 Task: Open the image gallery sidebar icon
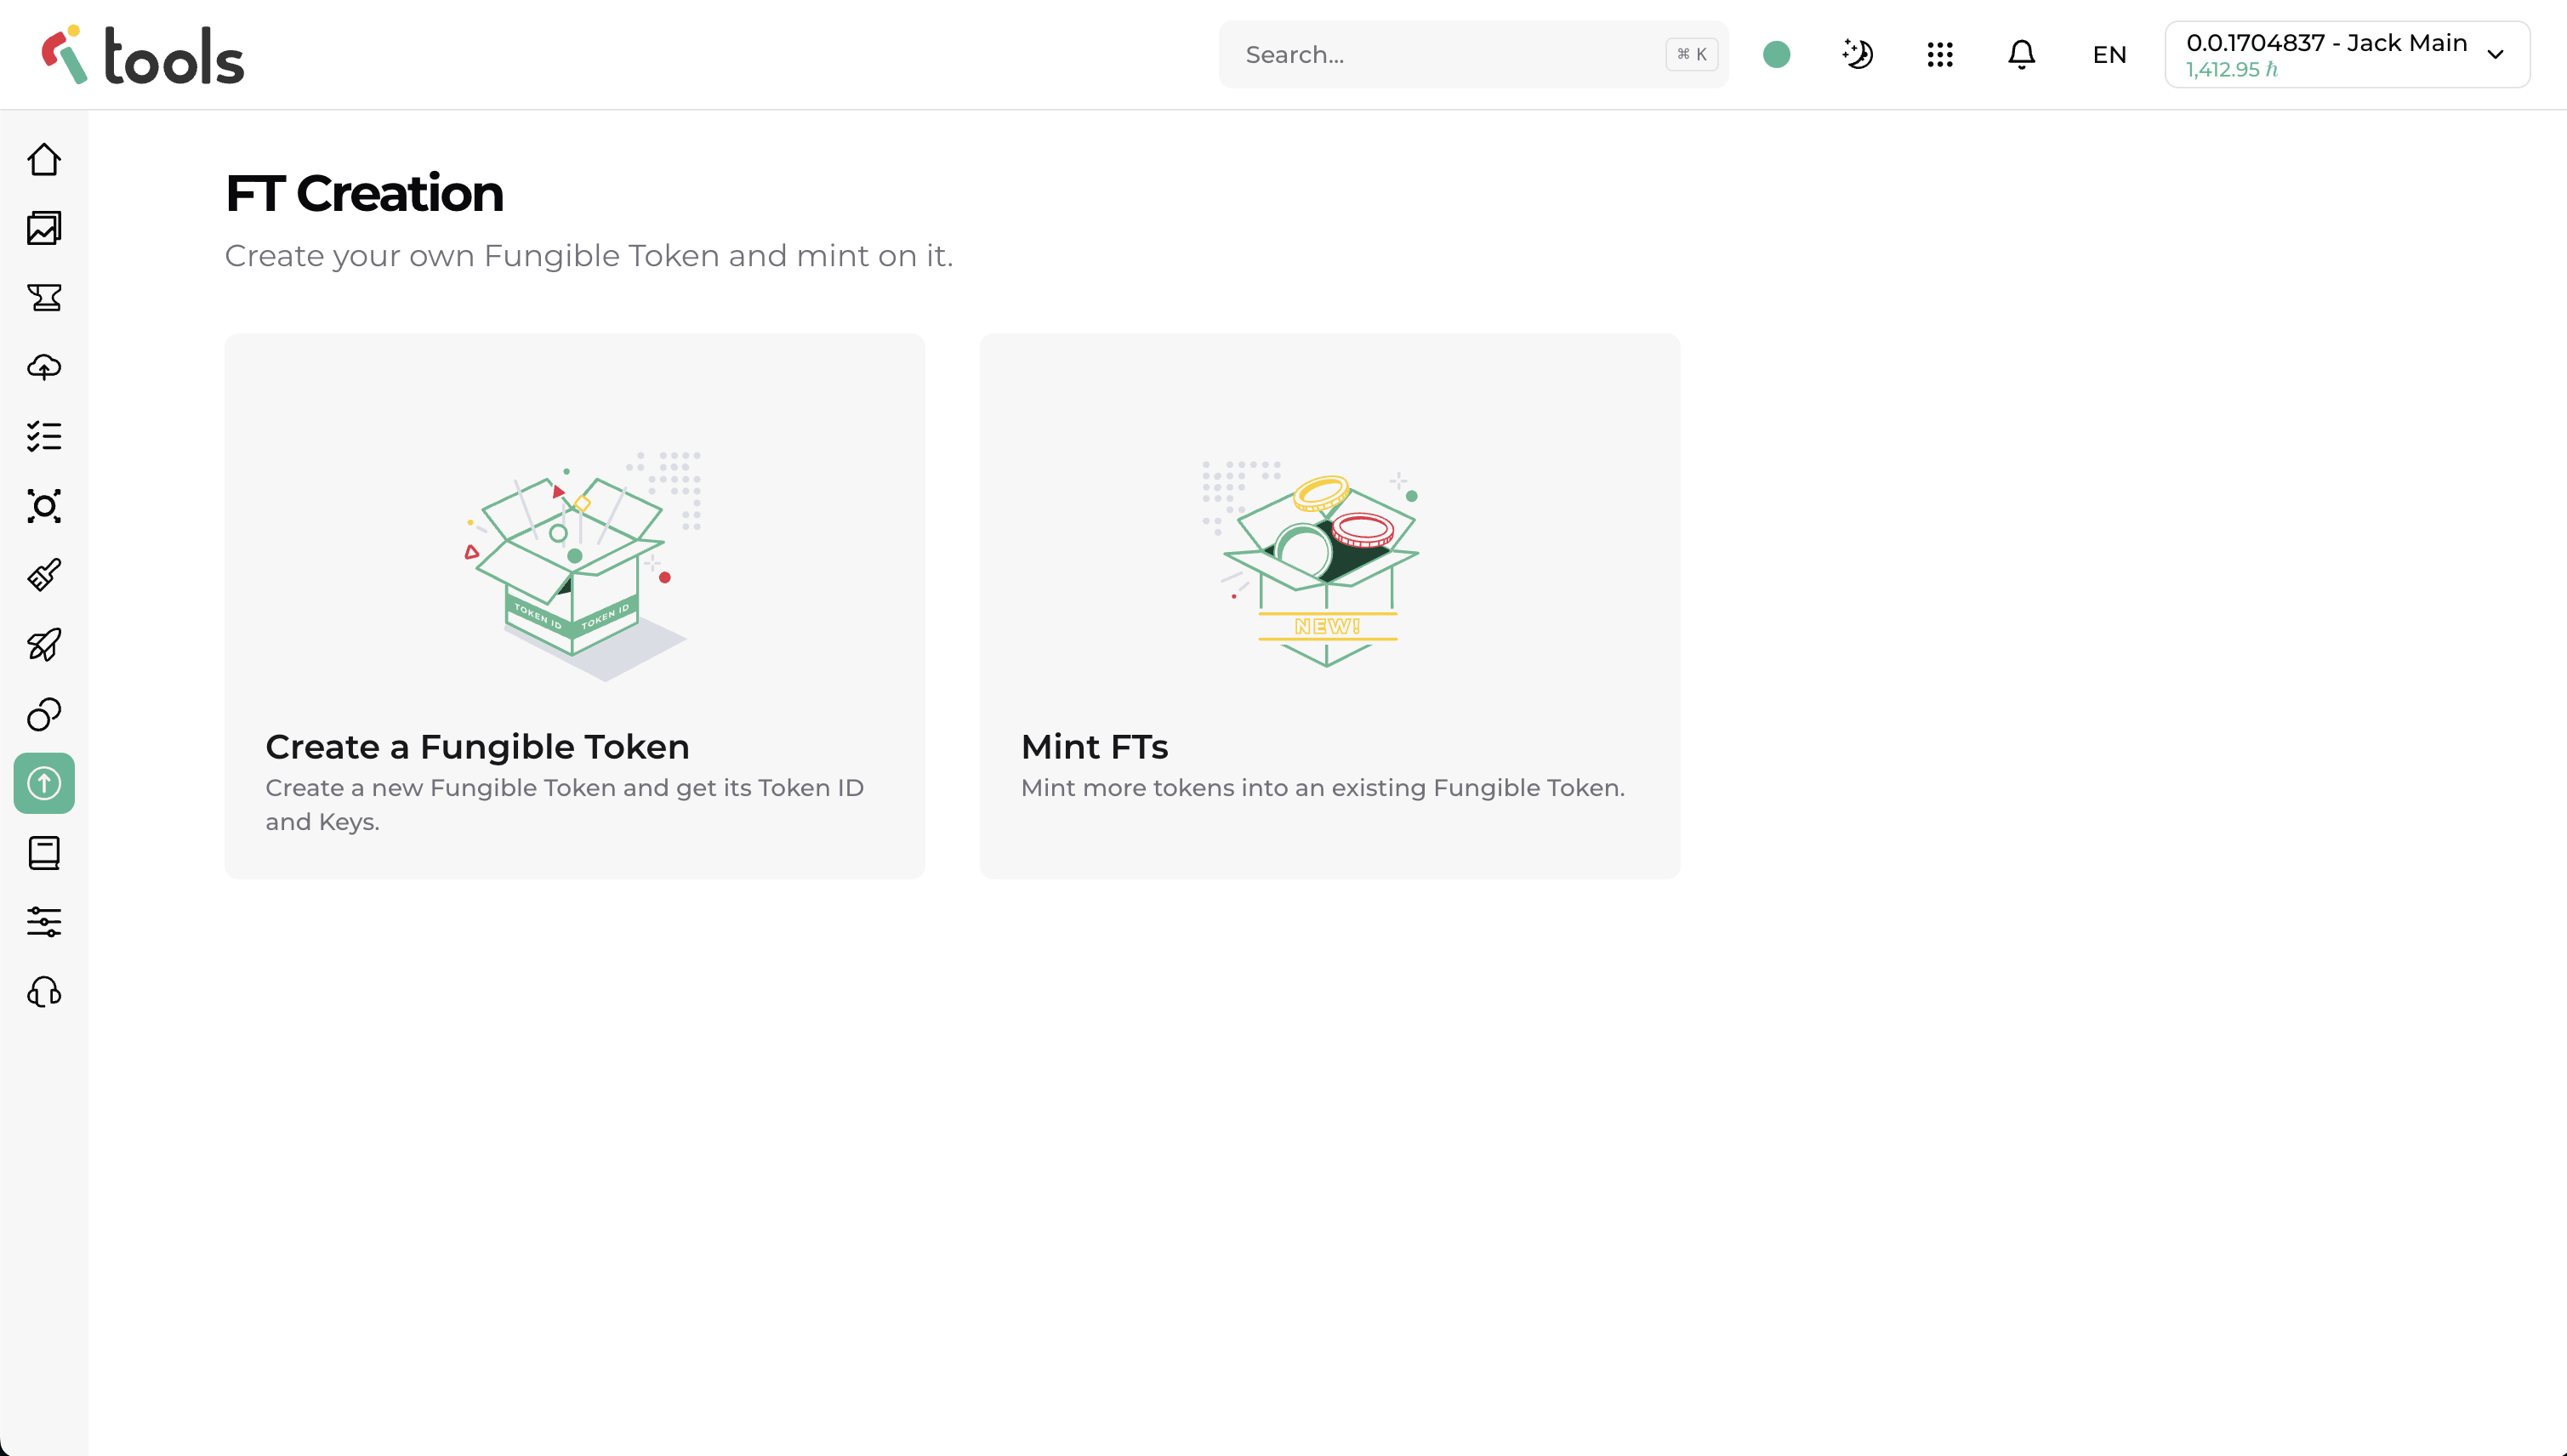(x=44, y=228)
